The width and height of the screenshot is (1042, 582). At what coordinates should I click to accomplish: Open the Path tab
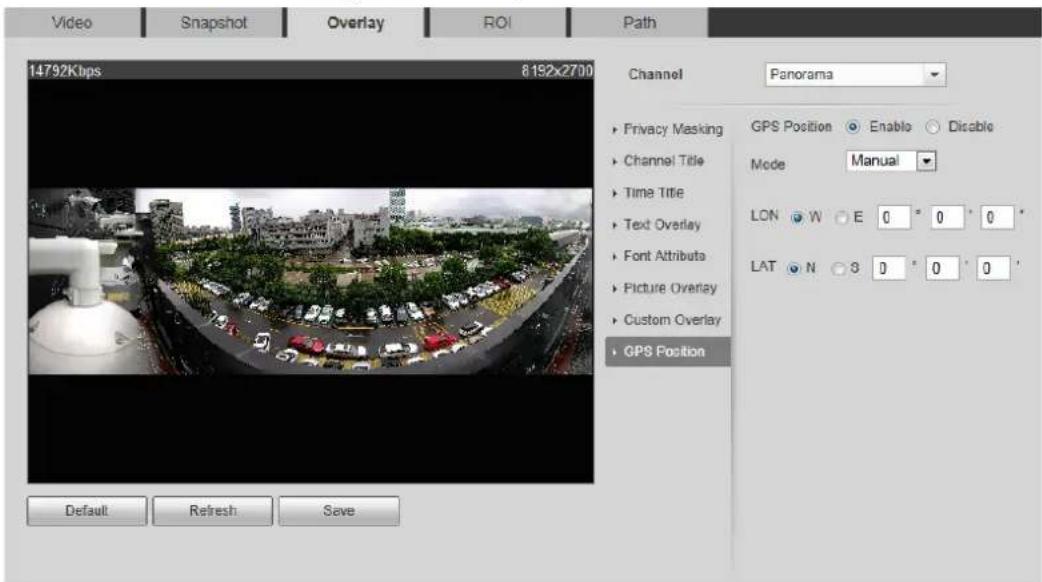[639, 23]
